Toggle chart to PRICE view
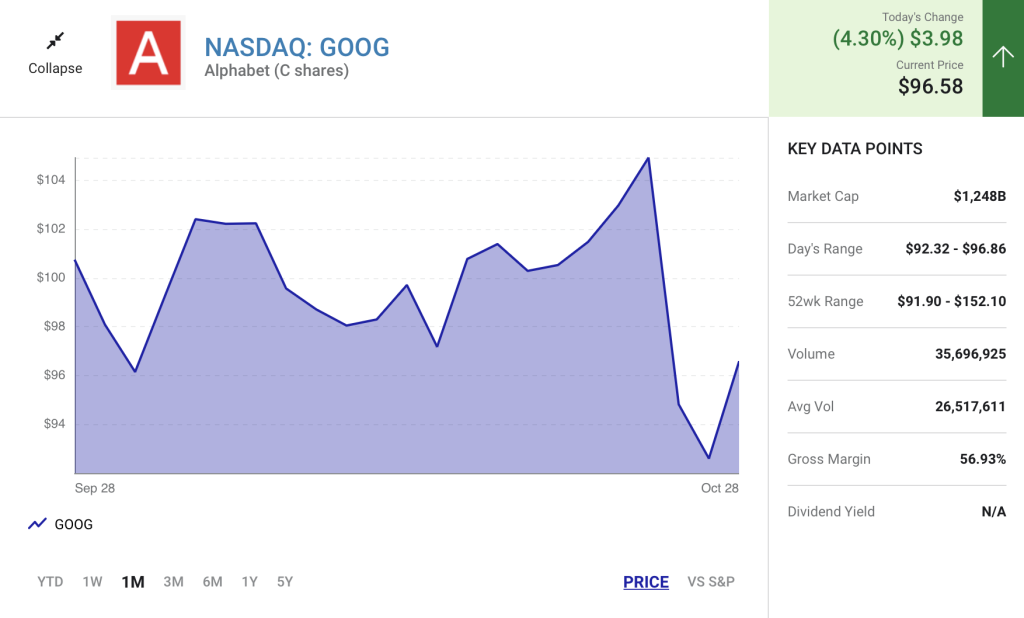This screenshot has height=618, width=1024. pos(645,582)
